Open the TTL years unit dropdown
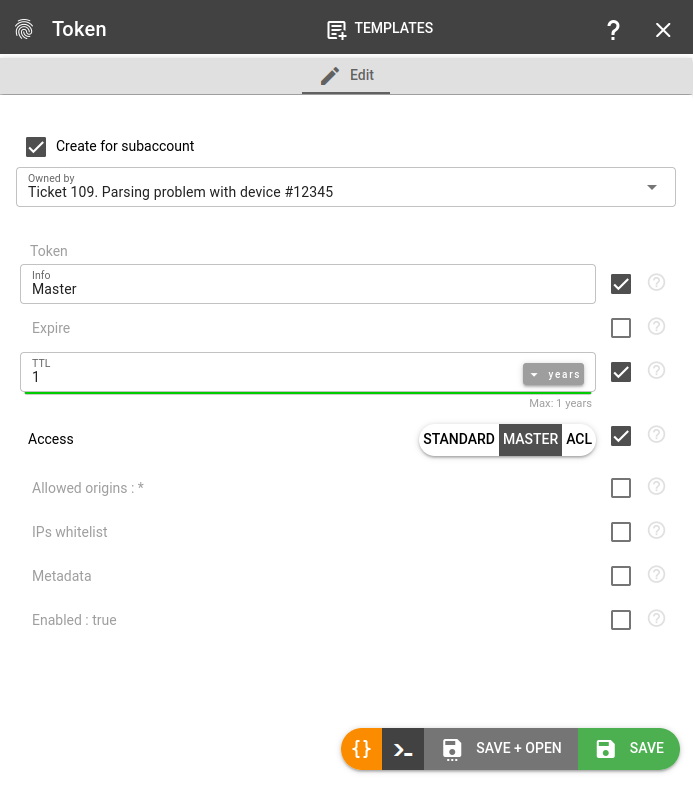 click(553, 374)
